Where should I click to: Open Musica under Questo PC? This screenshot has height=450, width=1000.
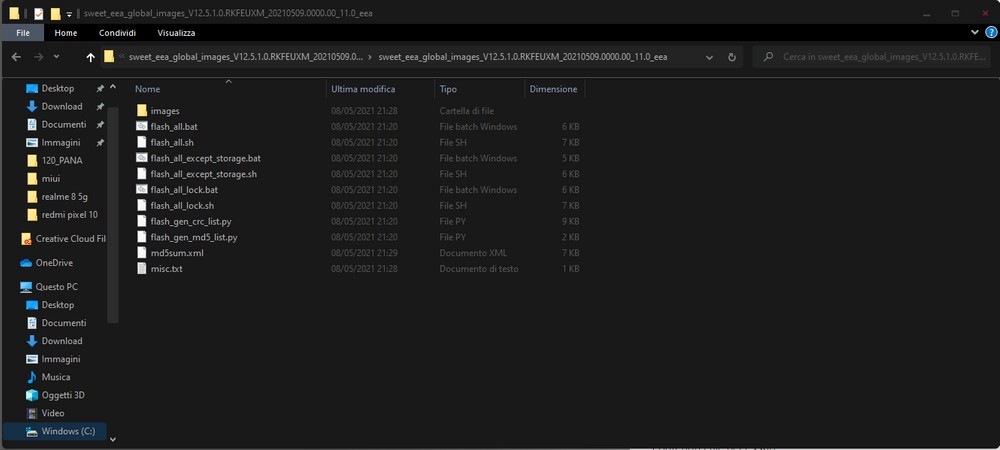(x=56, y=377)
